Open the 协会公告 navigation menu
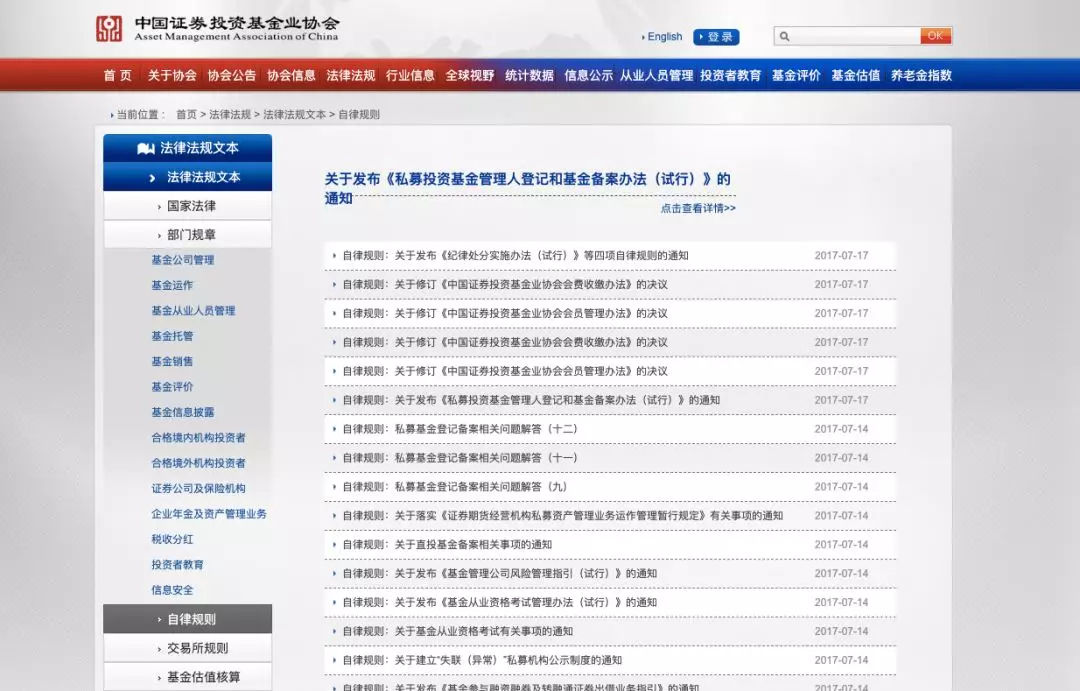1080x691 pixels. [231, 75]
